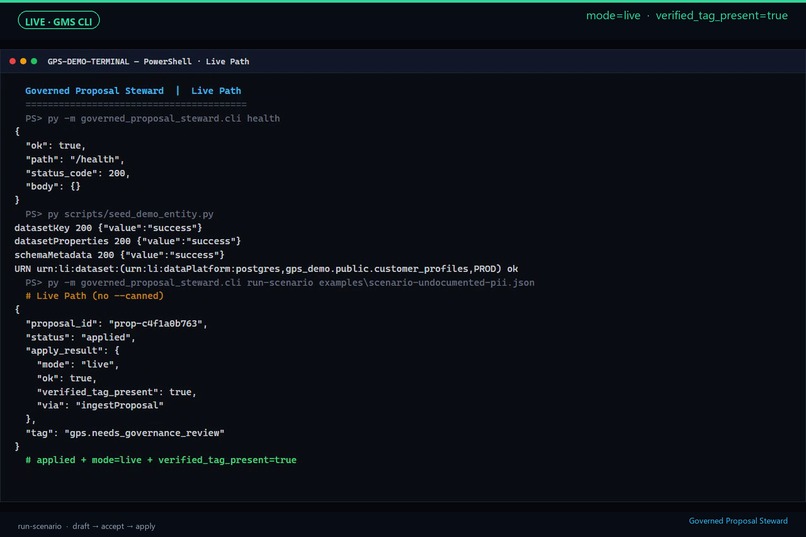This screenshot has height=537, width=806.
Task: Click the "mode": "live" line
Action: pyautogui.click(x=78, y=364)
